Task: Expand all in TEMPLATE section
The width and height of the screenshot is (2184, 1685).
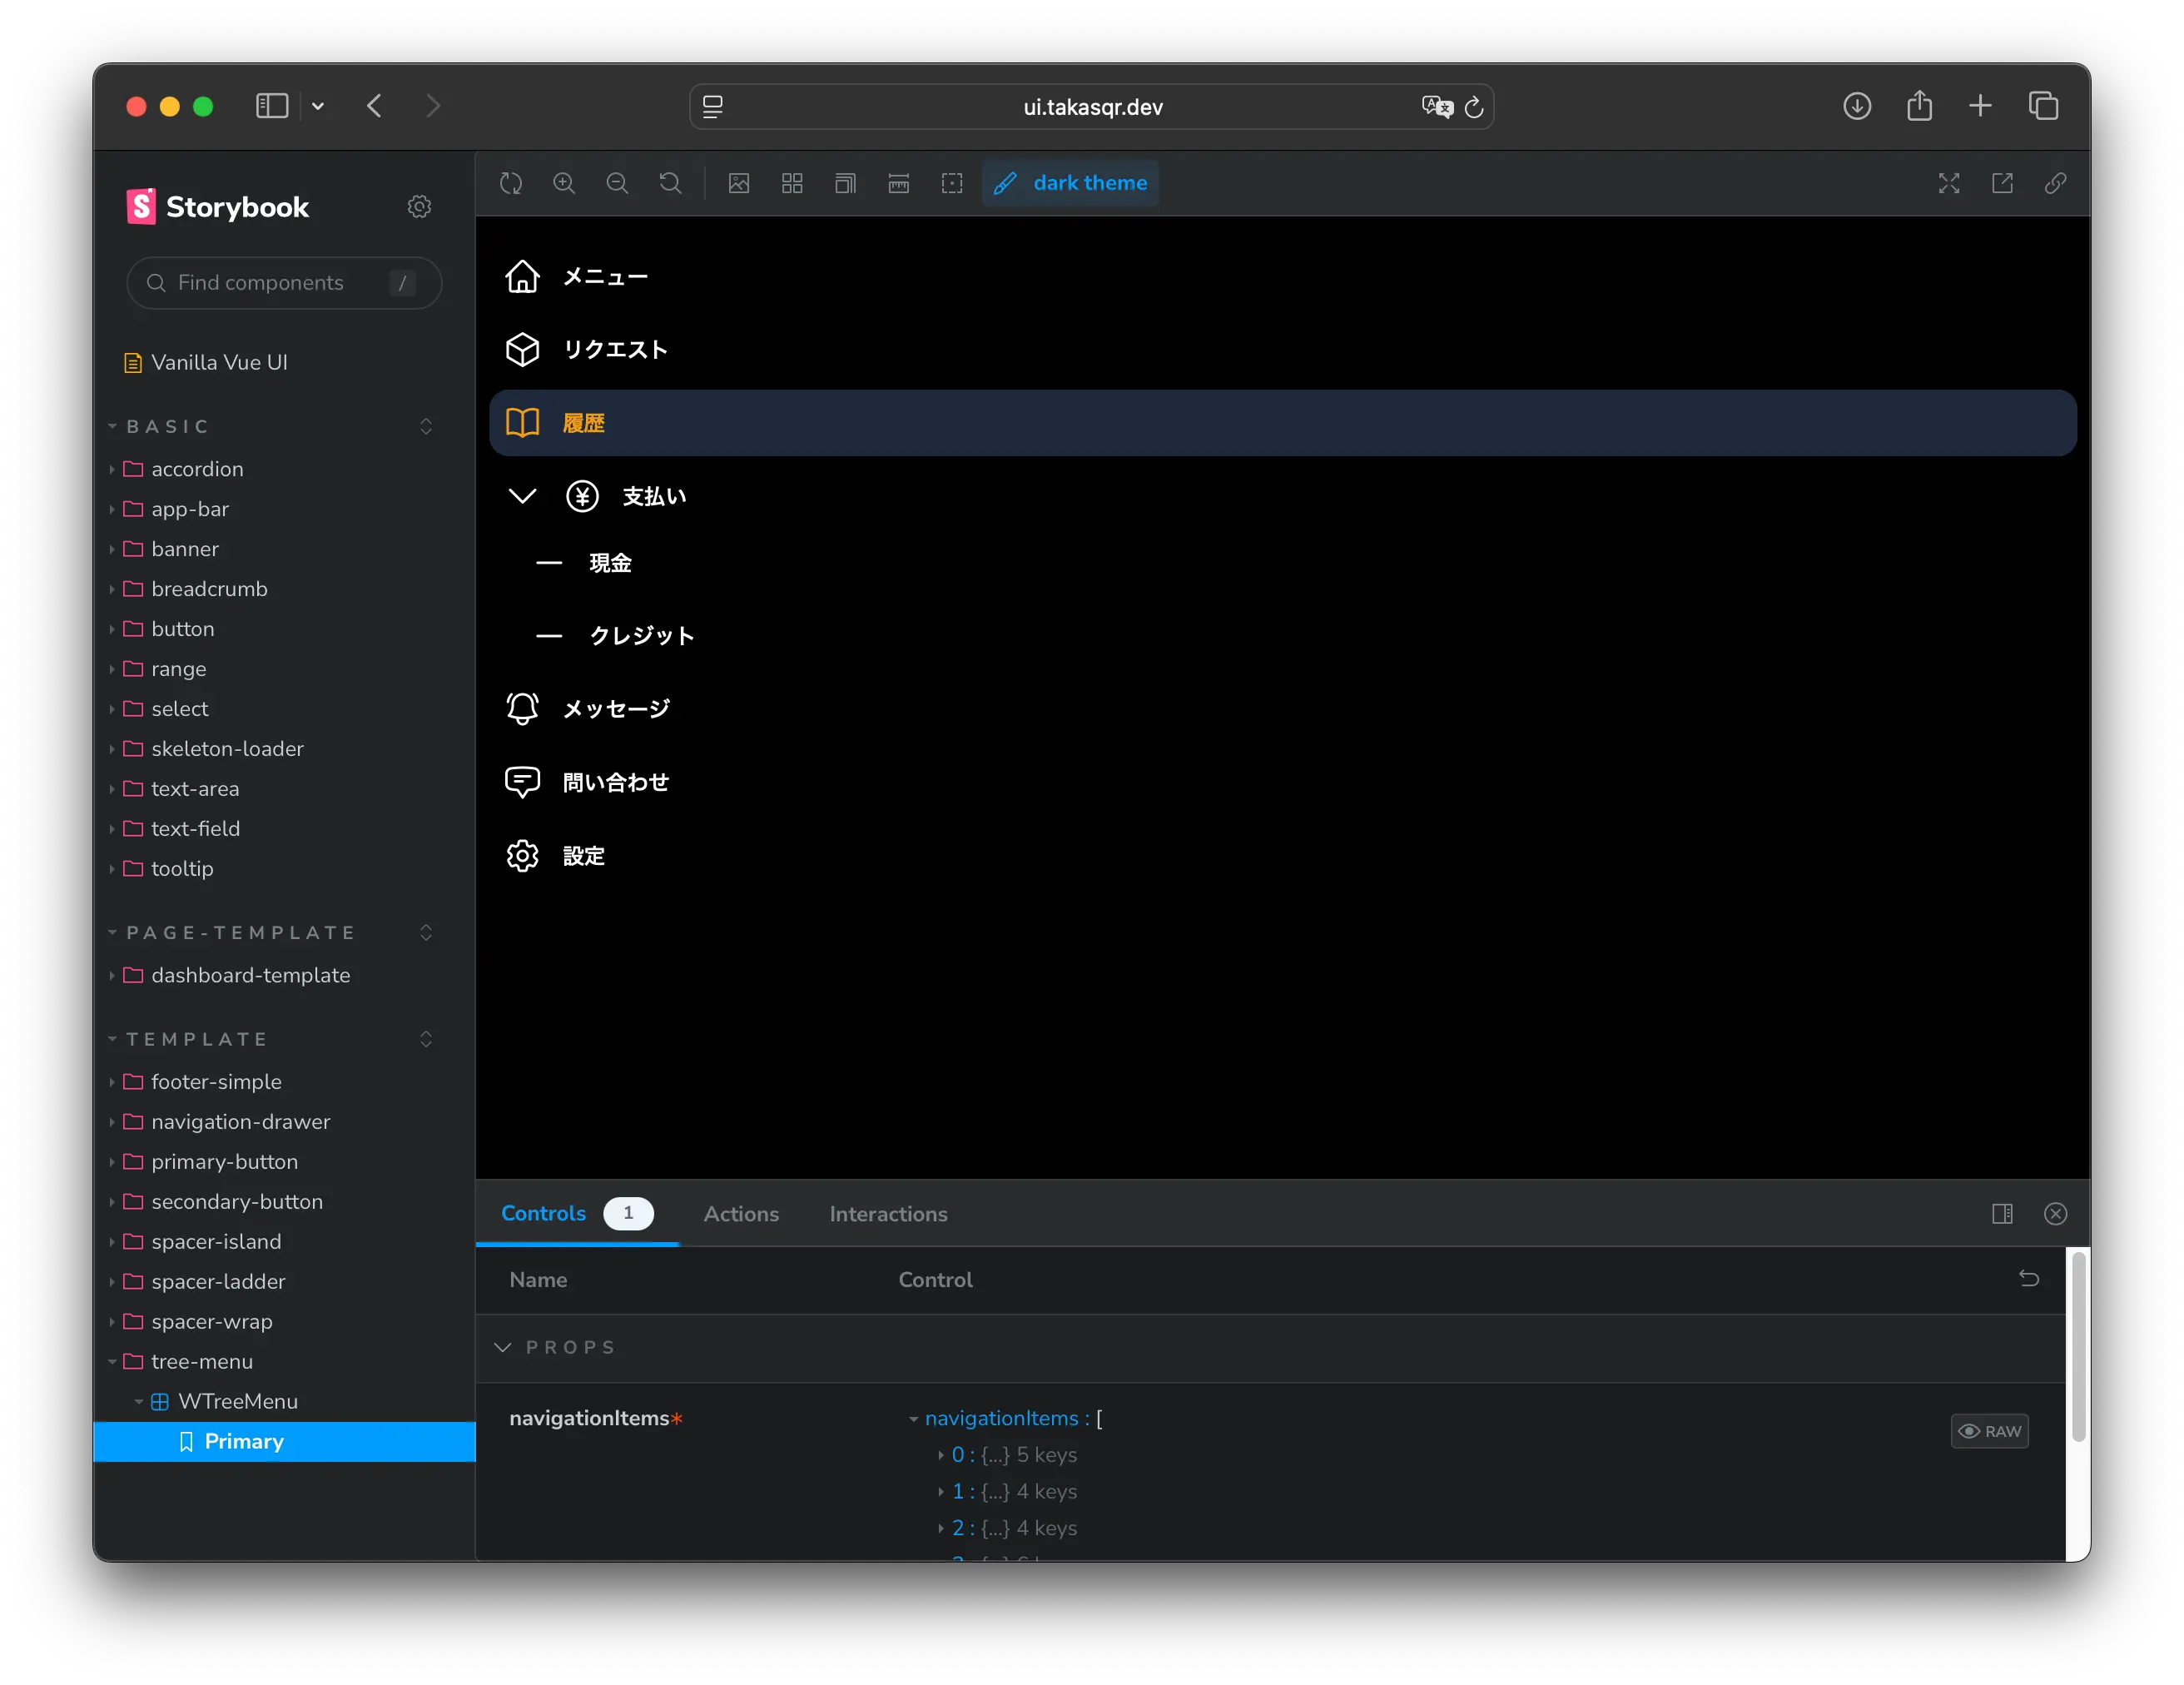Action: coord(426,1039)
